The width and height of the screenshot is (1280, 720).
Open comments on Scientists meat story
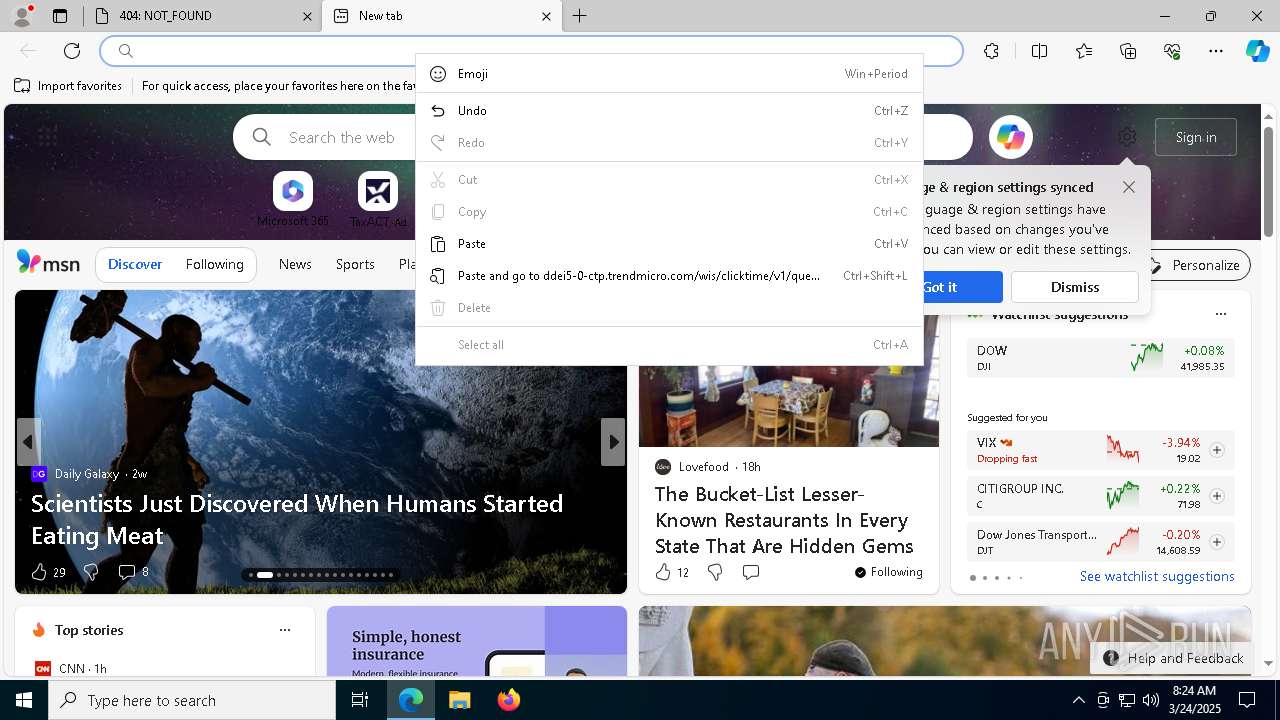[x=133, y=572]
